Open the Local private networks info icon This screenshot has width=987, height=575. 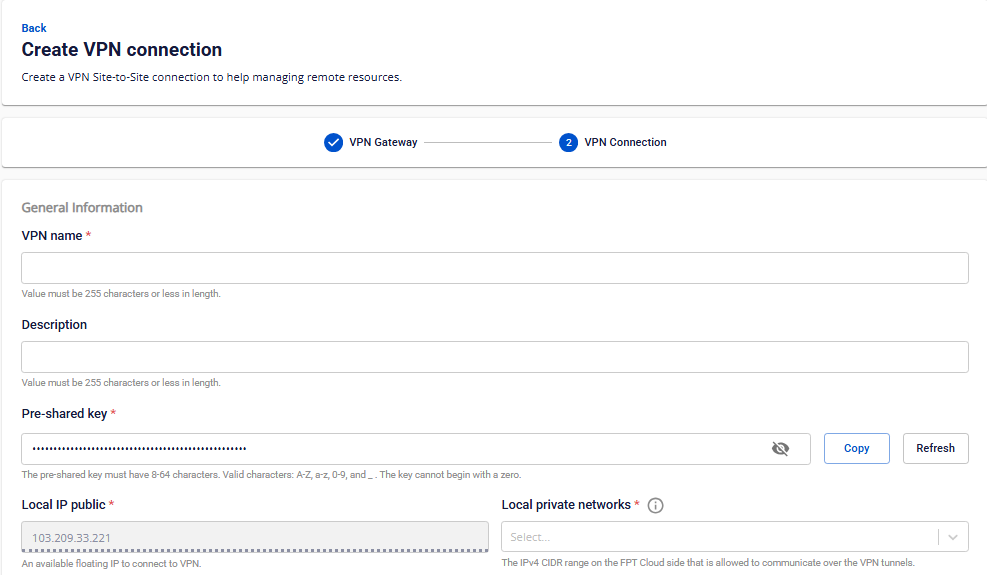click(656, 505)
